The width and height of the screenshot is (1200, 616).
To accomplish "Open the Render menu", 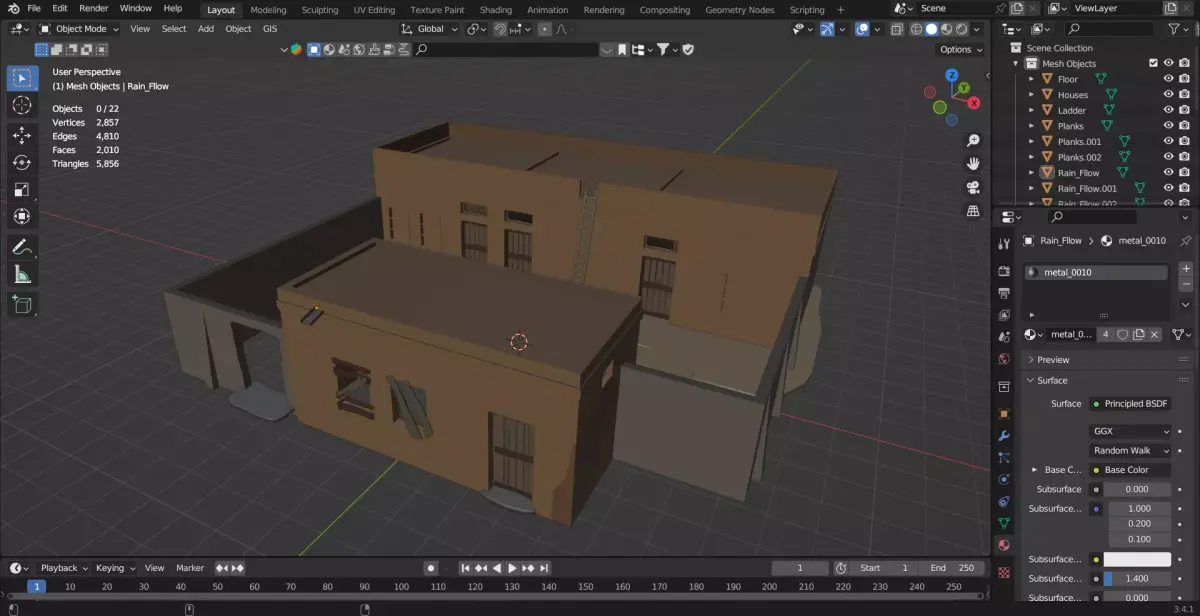I will [x=93, y=8].
